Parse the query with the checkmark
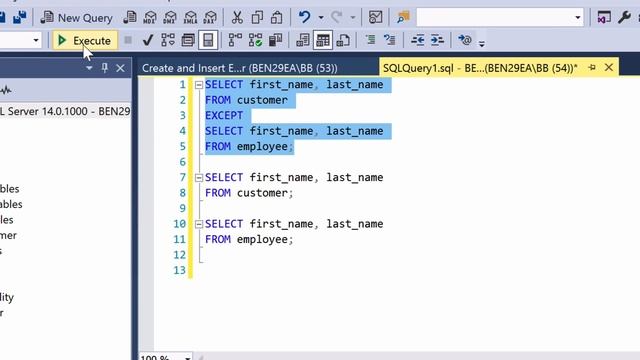The image size is (640, 360). [148, 40]
